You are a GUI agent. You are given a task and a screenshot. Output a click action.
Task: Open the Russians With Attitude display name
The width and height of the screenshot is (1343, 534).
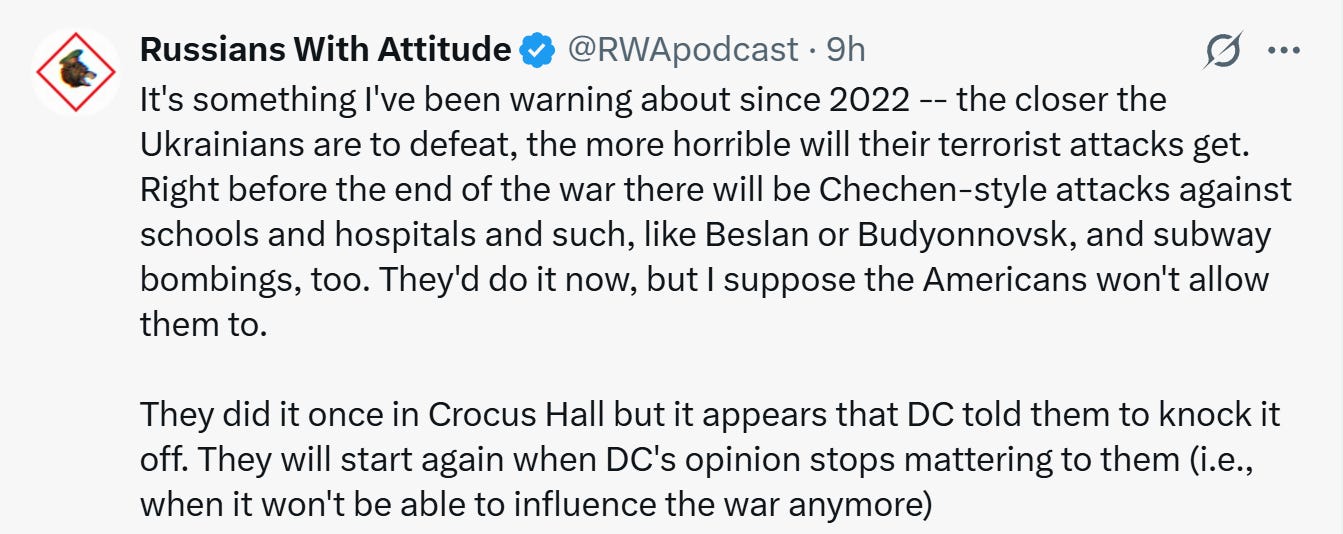tap(326, 48)
